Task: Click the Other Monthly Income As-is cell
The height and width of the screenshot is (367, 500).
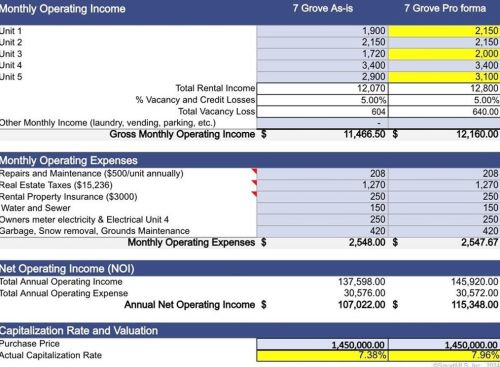Action: [322, 123]
